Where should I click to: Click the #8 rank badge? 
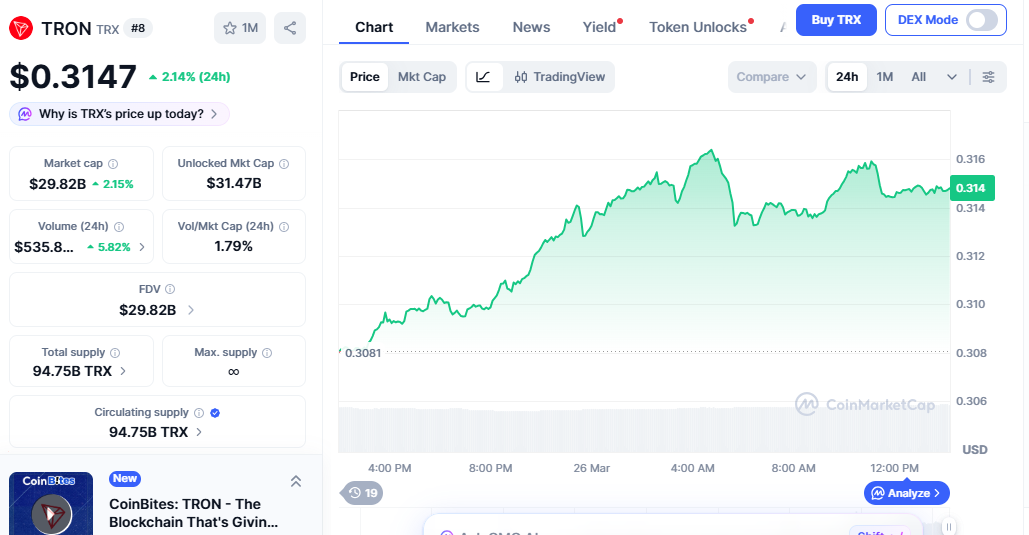click(138, 28)
